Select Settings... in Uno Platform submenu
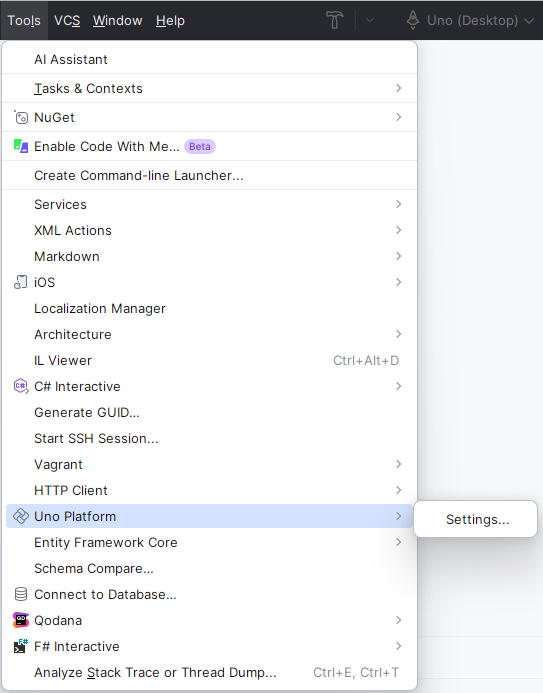The image size is (543, 693). tap(475, 519)
